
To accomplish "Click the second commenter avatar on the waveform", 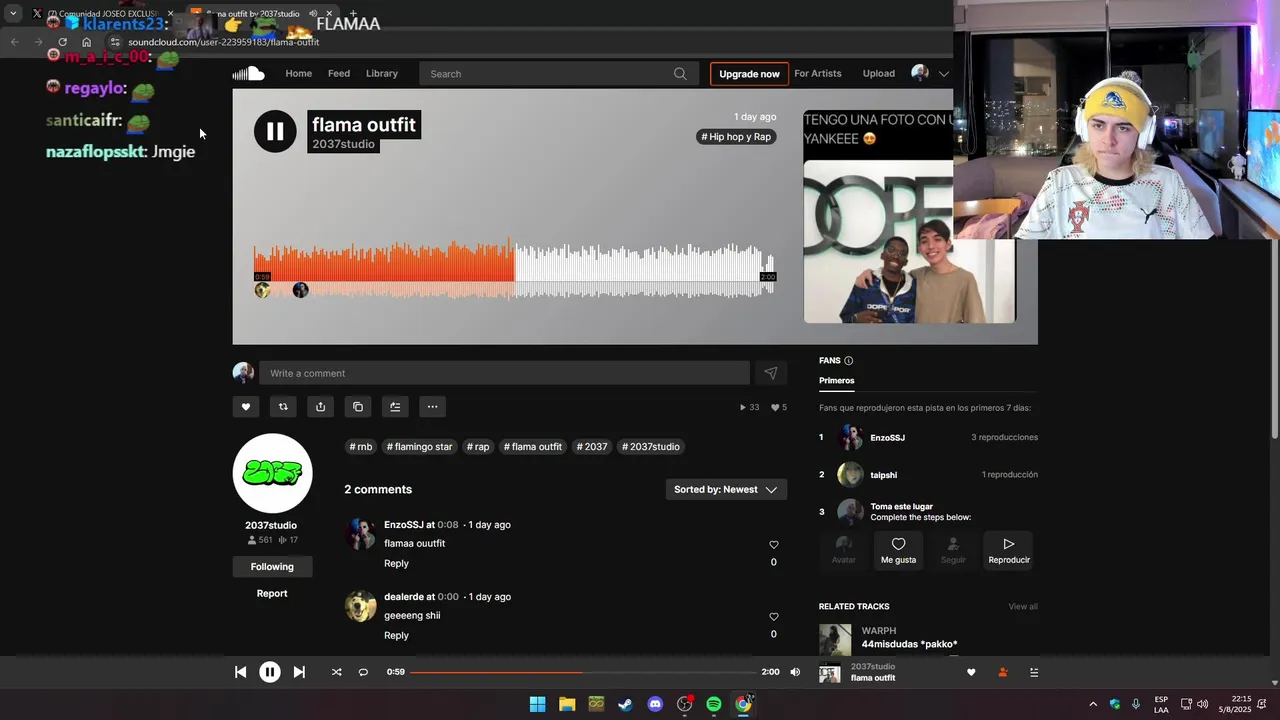I will coord(300,290).
